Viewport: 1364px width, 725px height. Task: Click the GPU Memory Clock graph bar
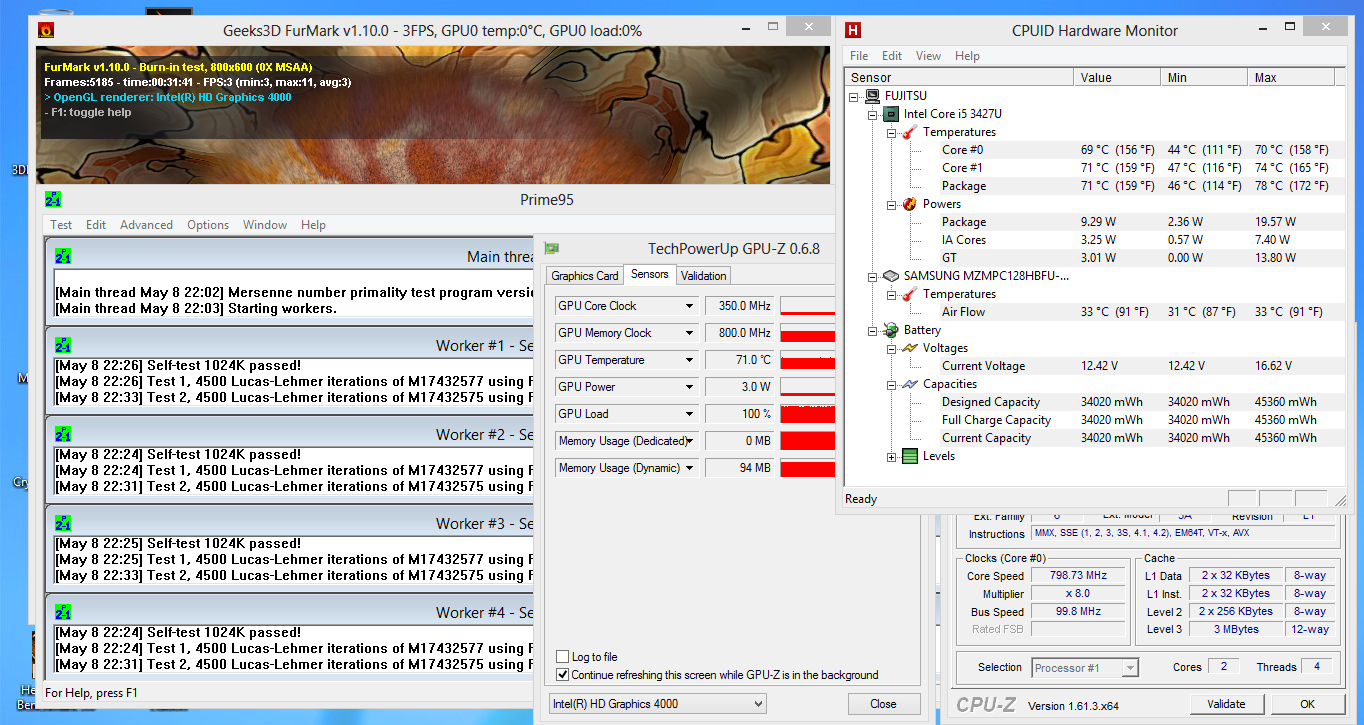807,333
